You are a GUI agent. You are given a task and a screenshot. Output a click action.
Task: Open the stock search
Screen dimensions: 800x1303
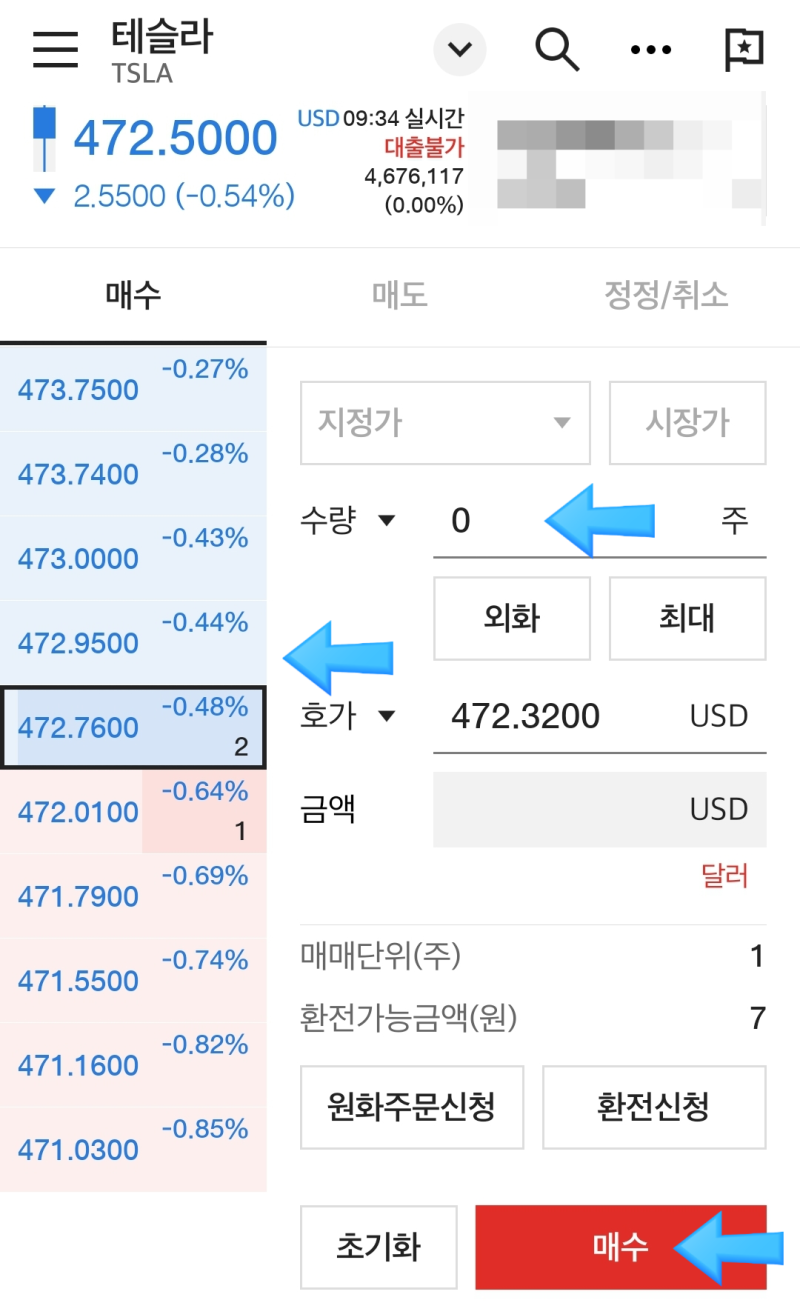[x=557, y=50]
